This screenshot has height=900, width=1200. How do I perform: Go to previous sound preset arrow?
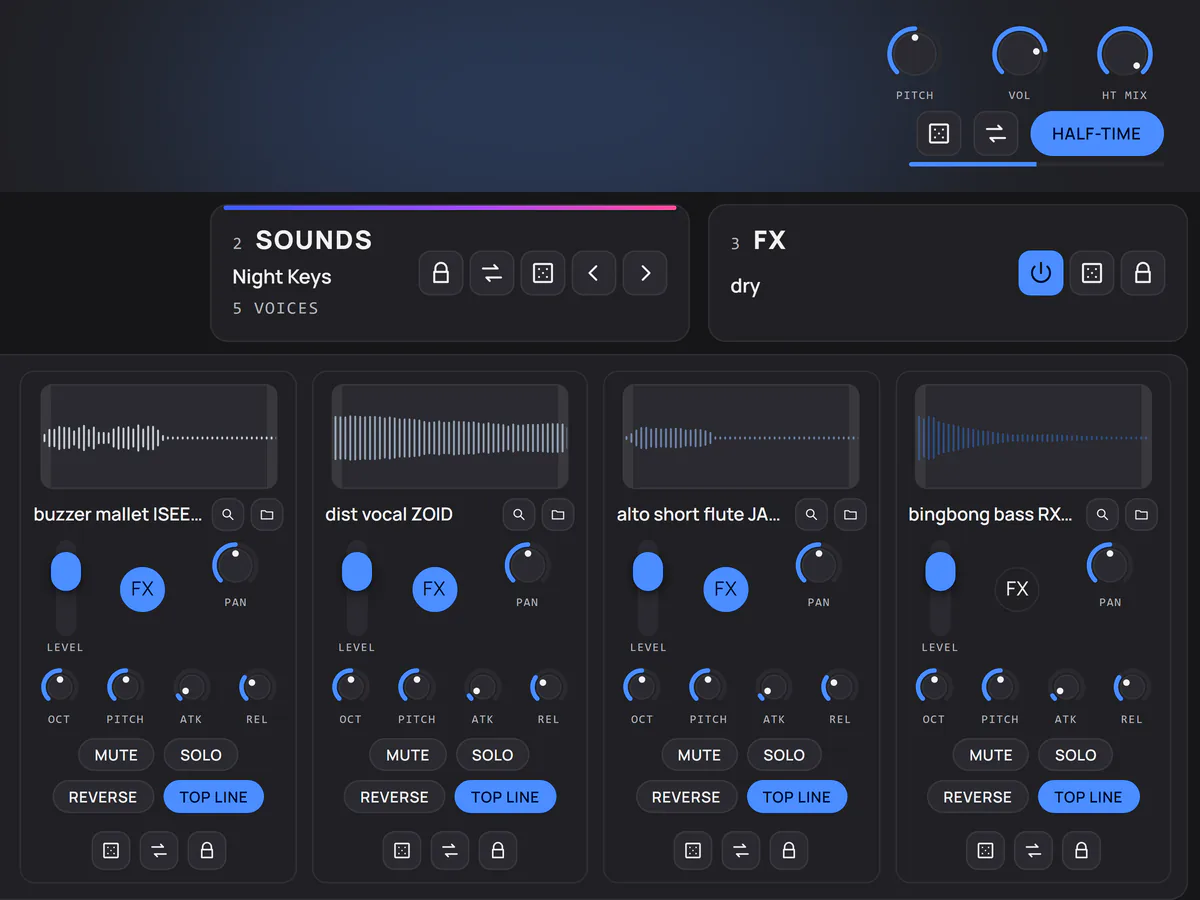pyautogui.click(x=594, y=273)
